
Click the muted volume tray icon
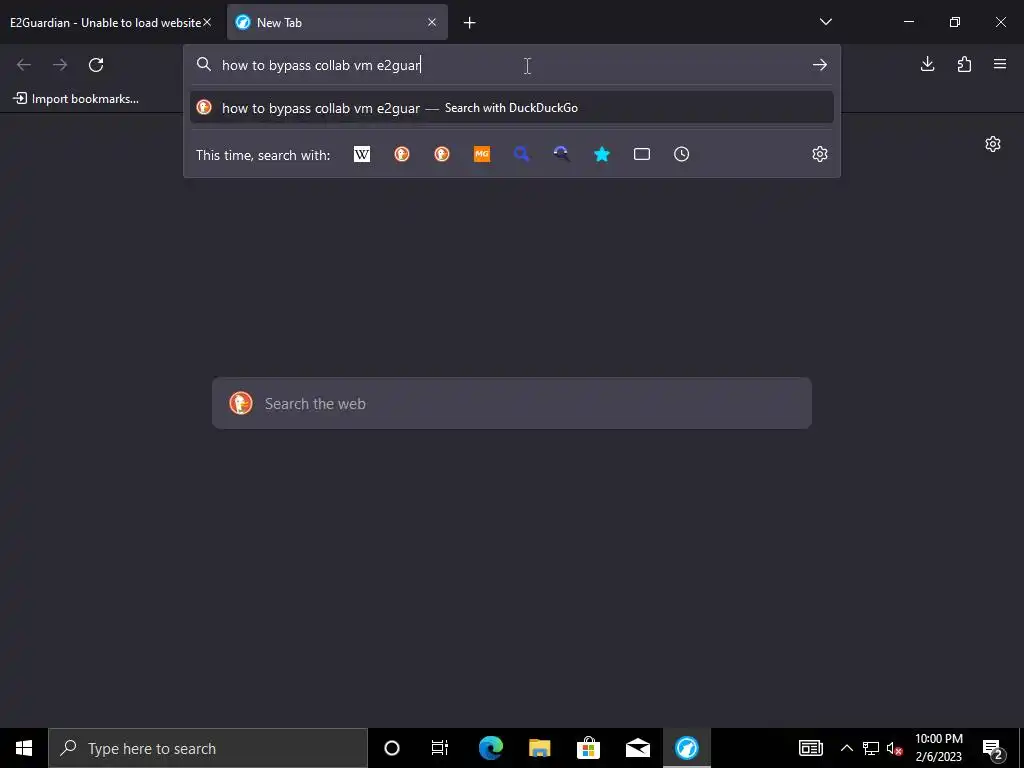click(894, 748)
